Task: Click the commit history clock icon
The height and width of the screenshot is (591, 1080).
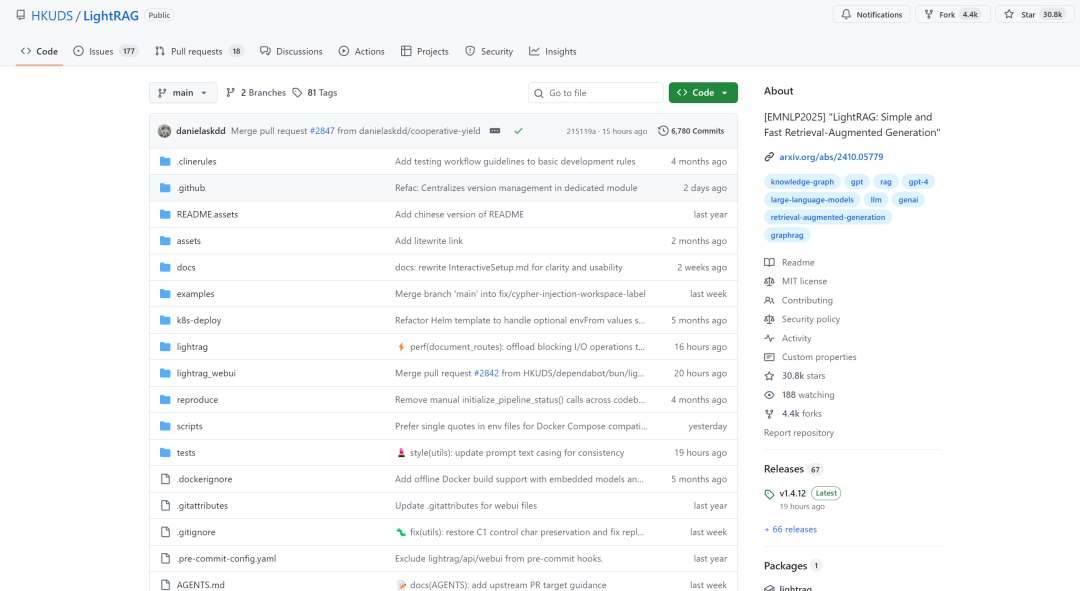Action: pos(663,131)
